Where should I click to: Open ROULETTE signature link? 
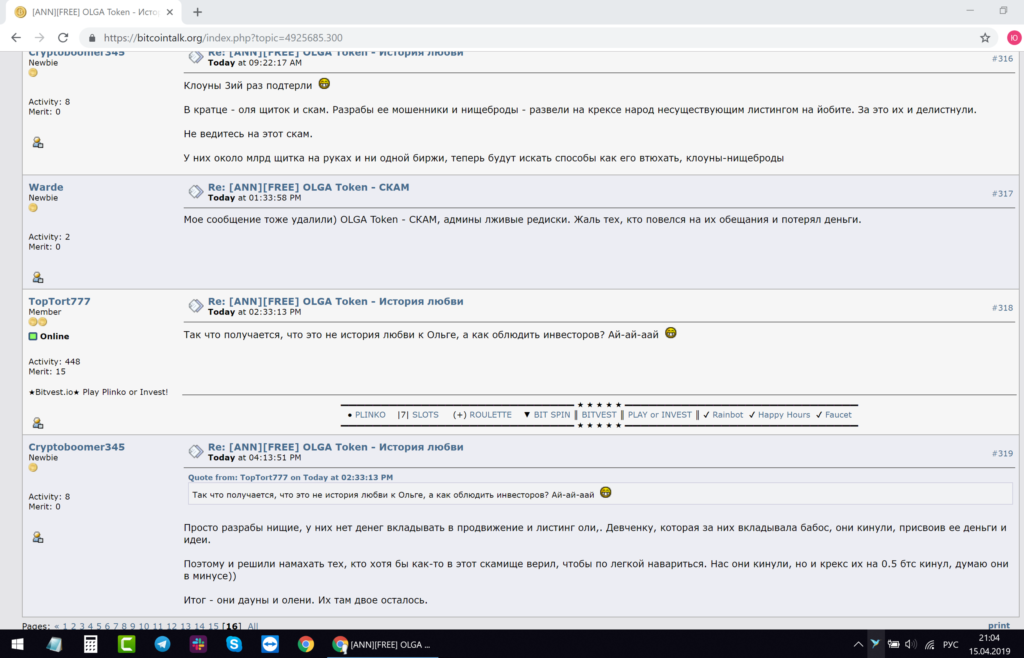[x=490, y=415]
